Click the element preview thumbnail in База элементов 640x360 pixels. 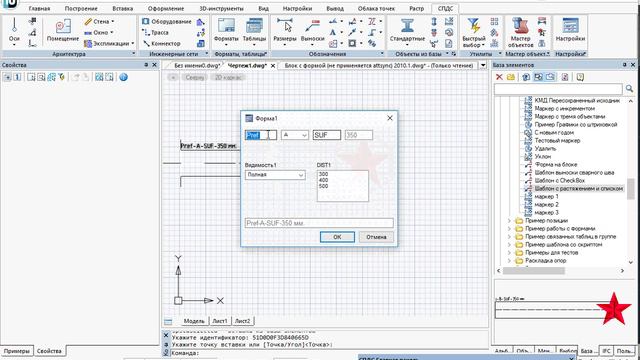[x=564, y=309]
